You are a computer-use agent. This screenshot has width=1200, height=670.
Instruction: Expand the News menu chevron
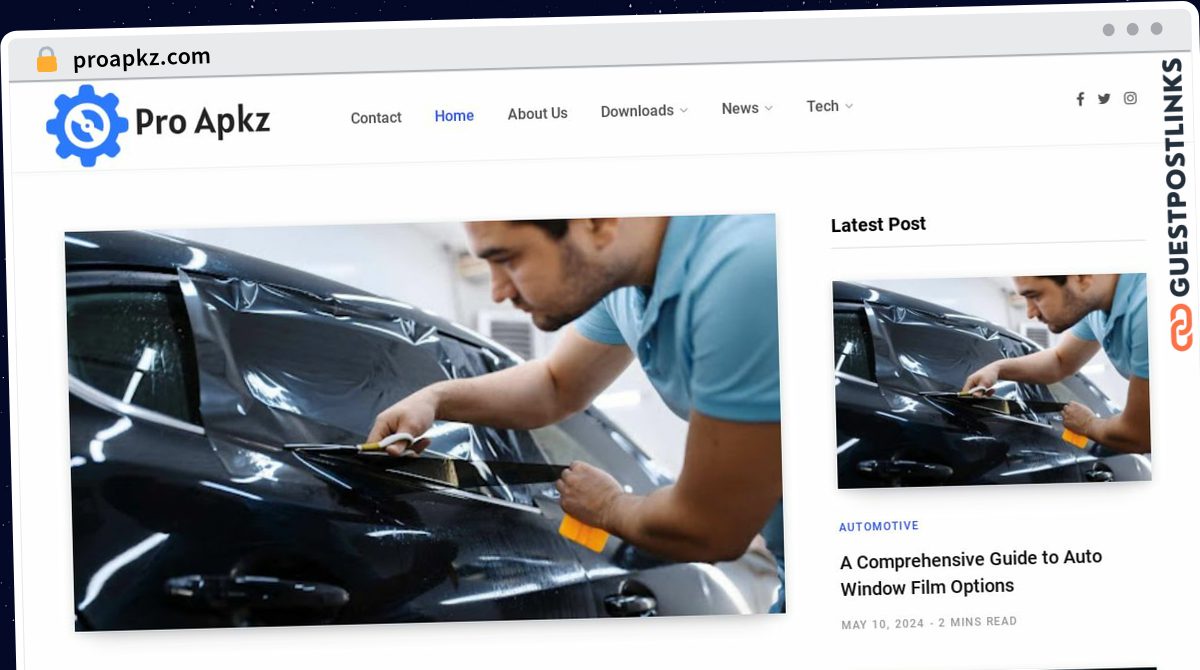(x=769, y=108)
